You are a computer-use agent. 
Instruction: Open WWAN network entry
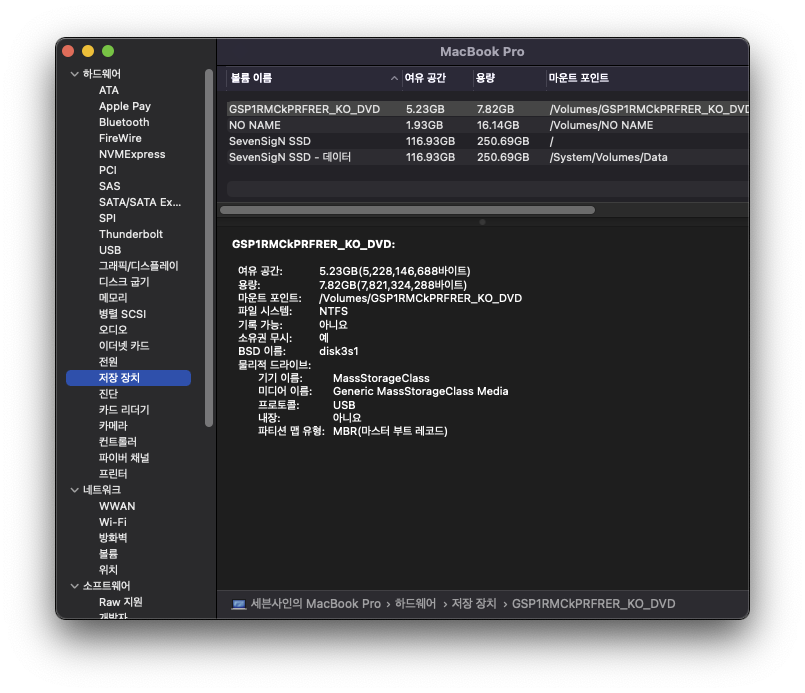[x=117, y=506]
